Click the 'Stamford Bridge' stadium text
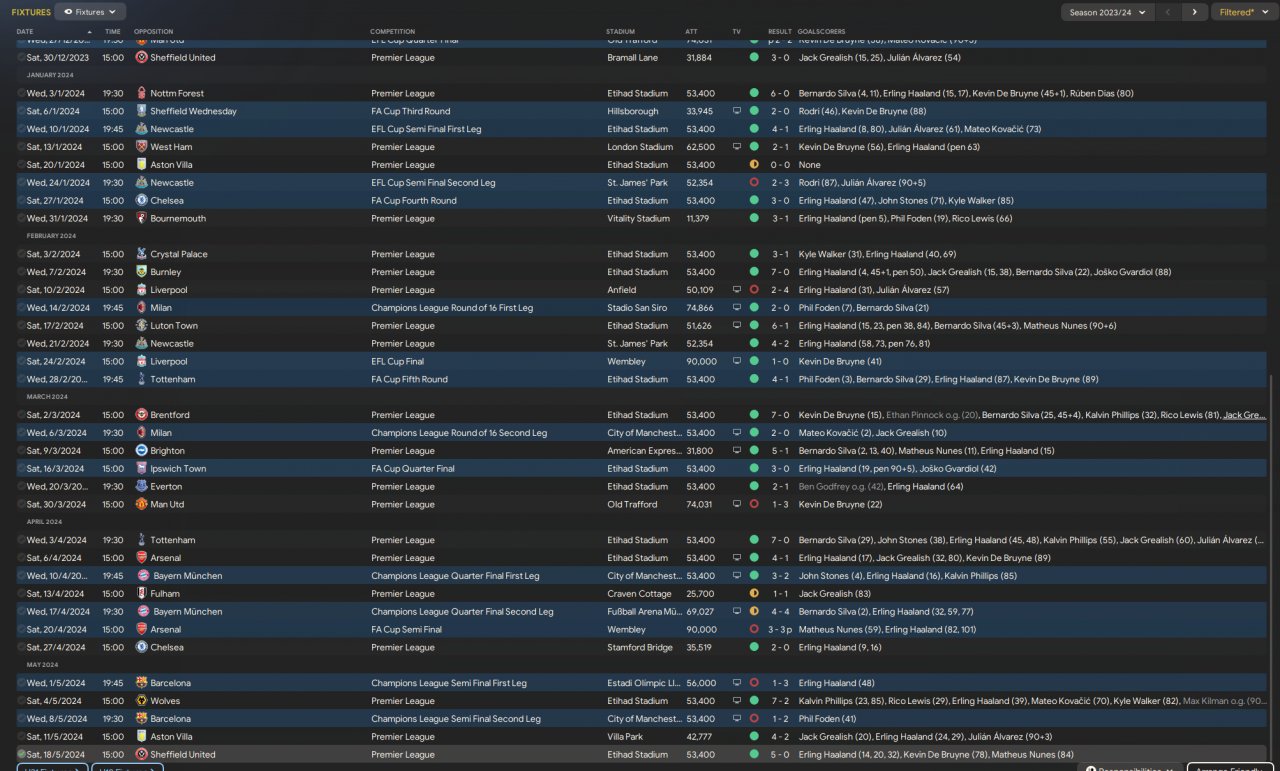 640,648
